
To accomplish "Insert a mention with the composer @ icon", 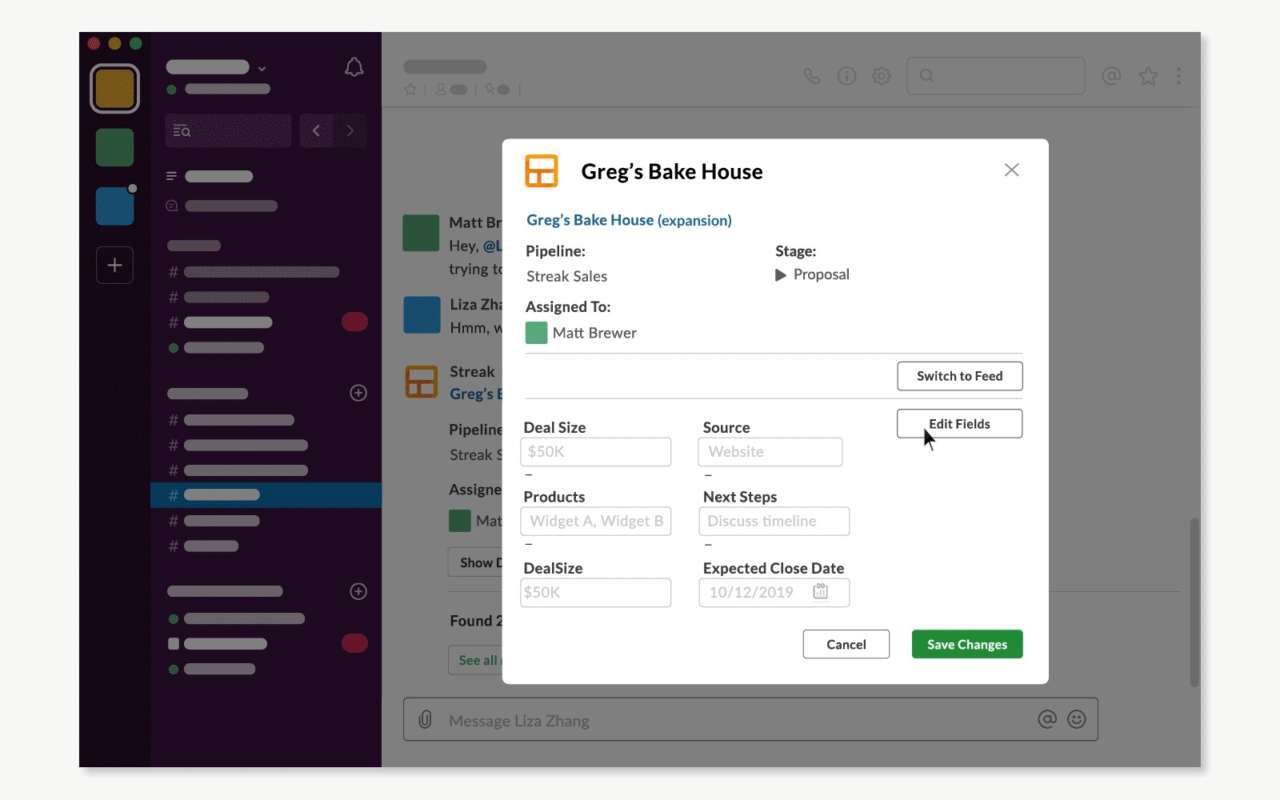I will 1047,719.
